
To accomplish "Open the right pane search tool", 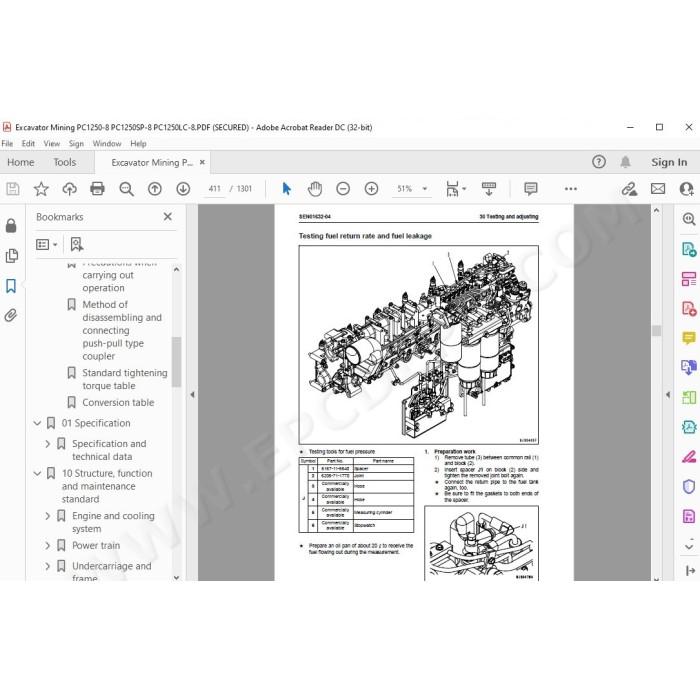I will point(689,219).
